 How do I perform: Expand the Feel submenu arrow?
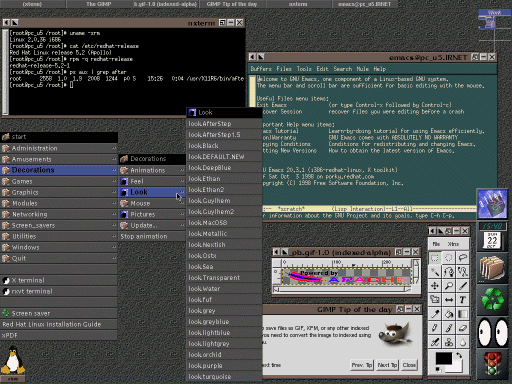pos(182,181)
